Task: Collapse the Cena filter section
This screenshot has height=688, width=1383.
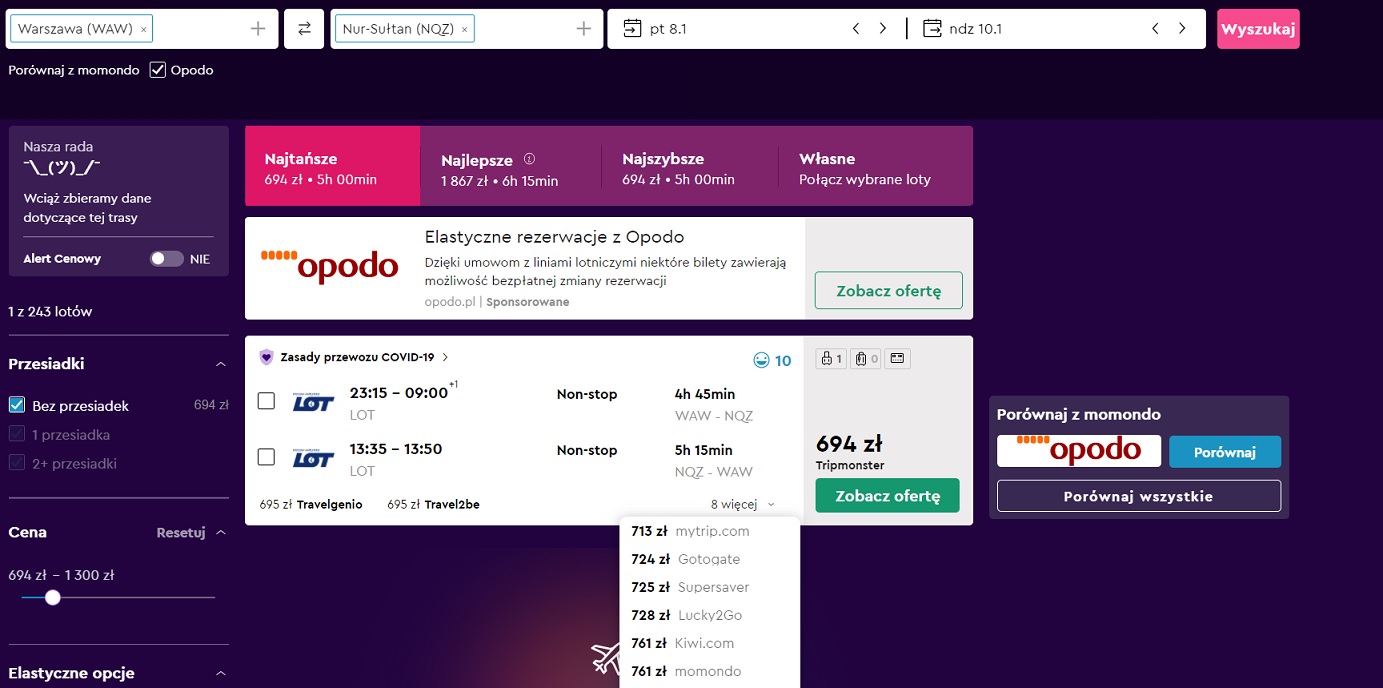Action: 221,533
